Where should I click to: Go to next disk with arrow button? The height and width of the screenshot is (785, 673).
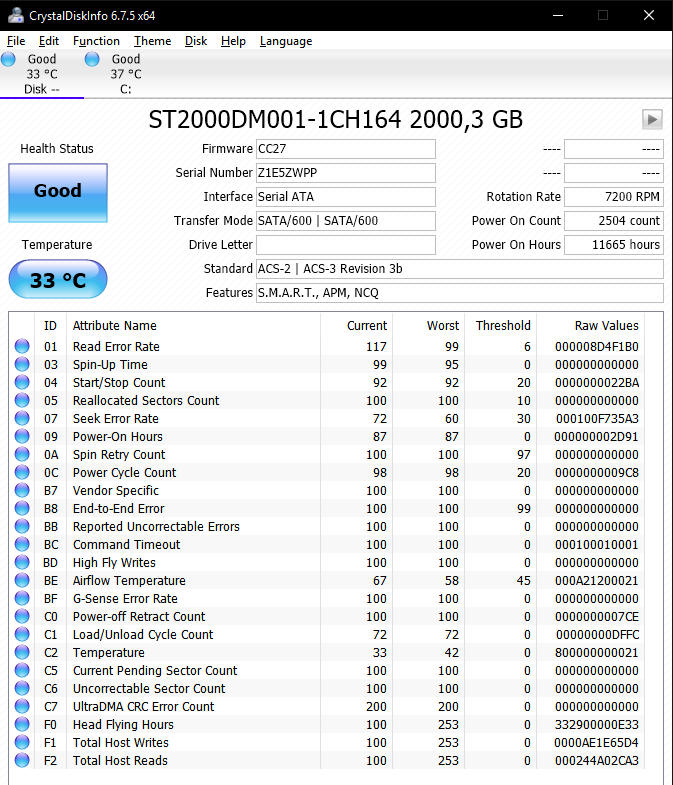(652, 120)
